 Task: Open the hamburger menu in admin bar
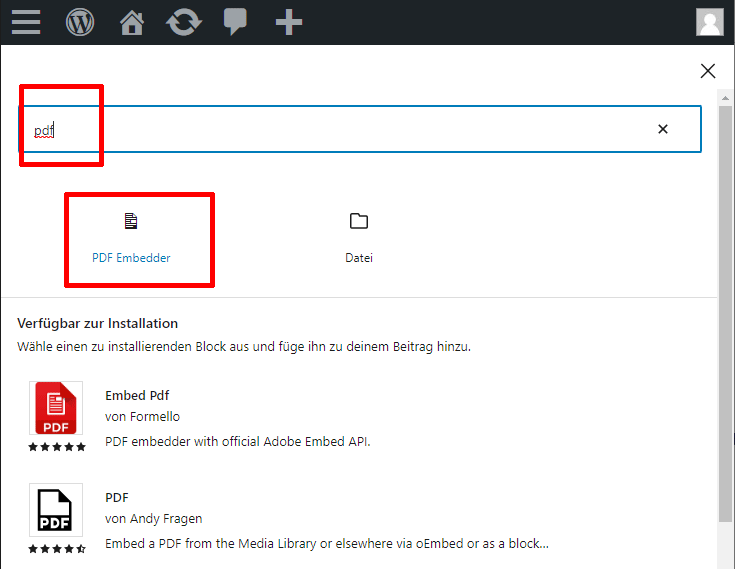click(26, 22)
